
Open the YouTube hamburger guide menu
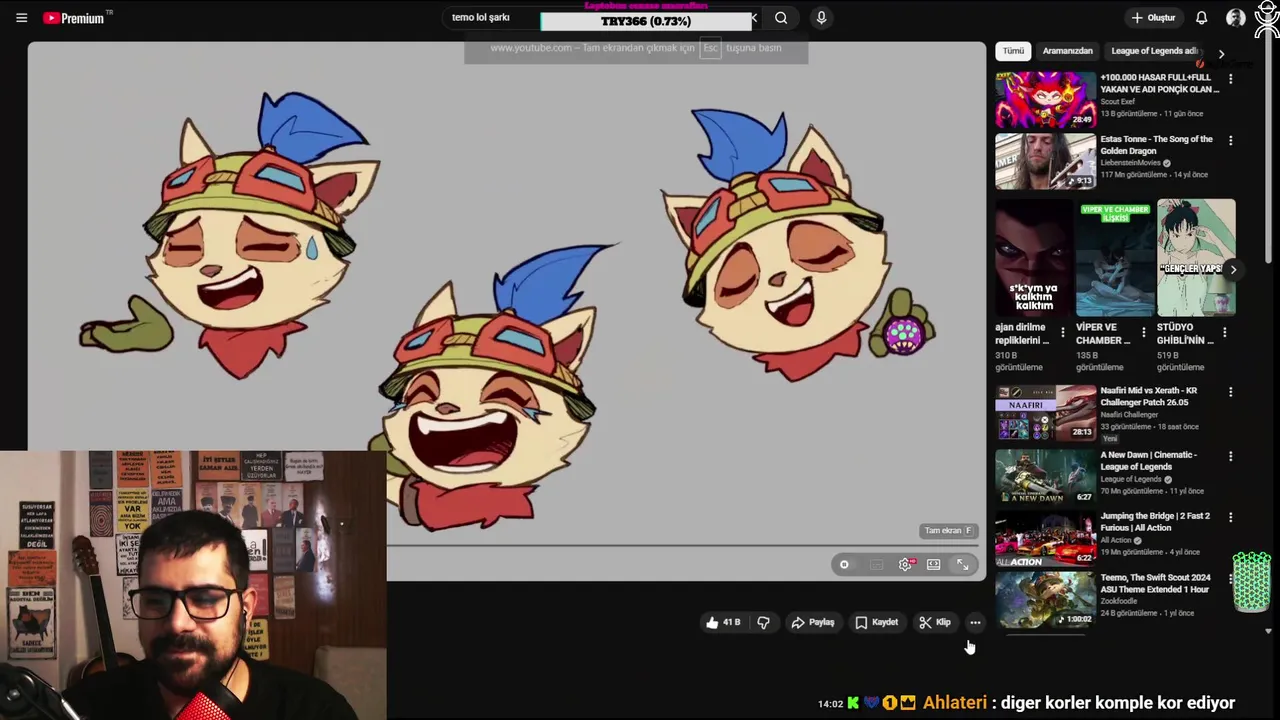click(x=21, y=18)
